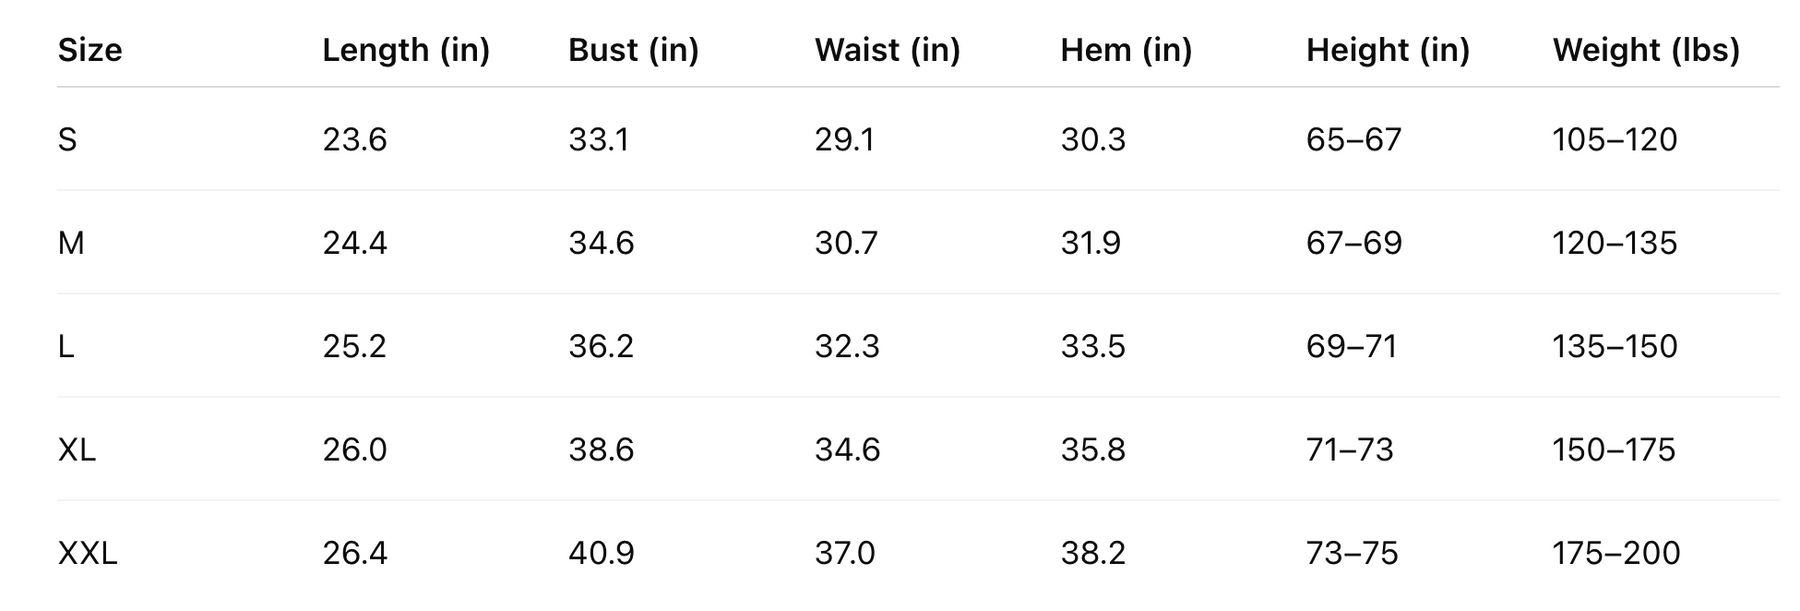This screenshot has height=611, width=1800.
Task: Click the Bust (in) column header
Action: [x=633, y=50]
